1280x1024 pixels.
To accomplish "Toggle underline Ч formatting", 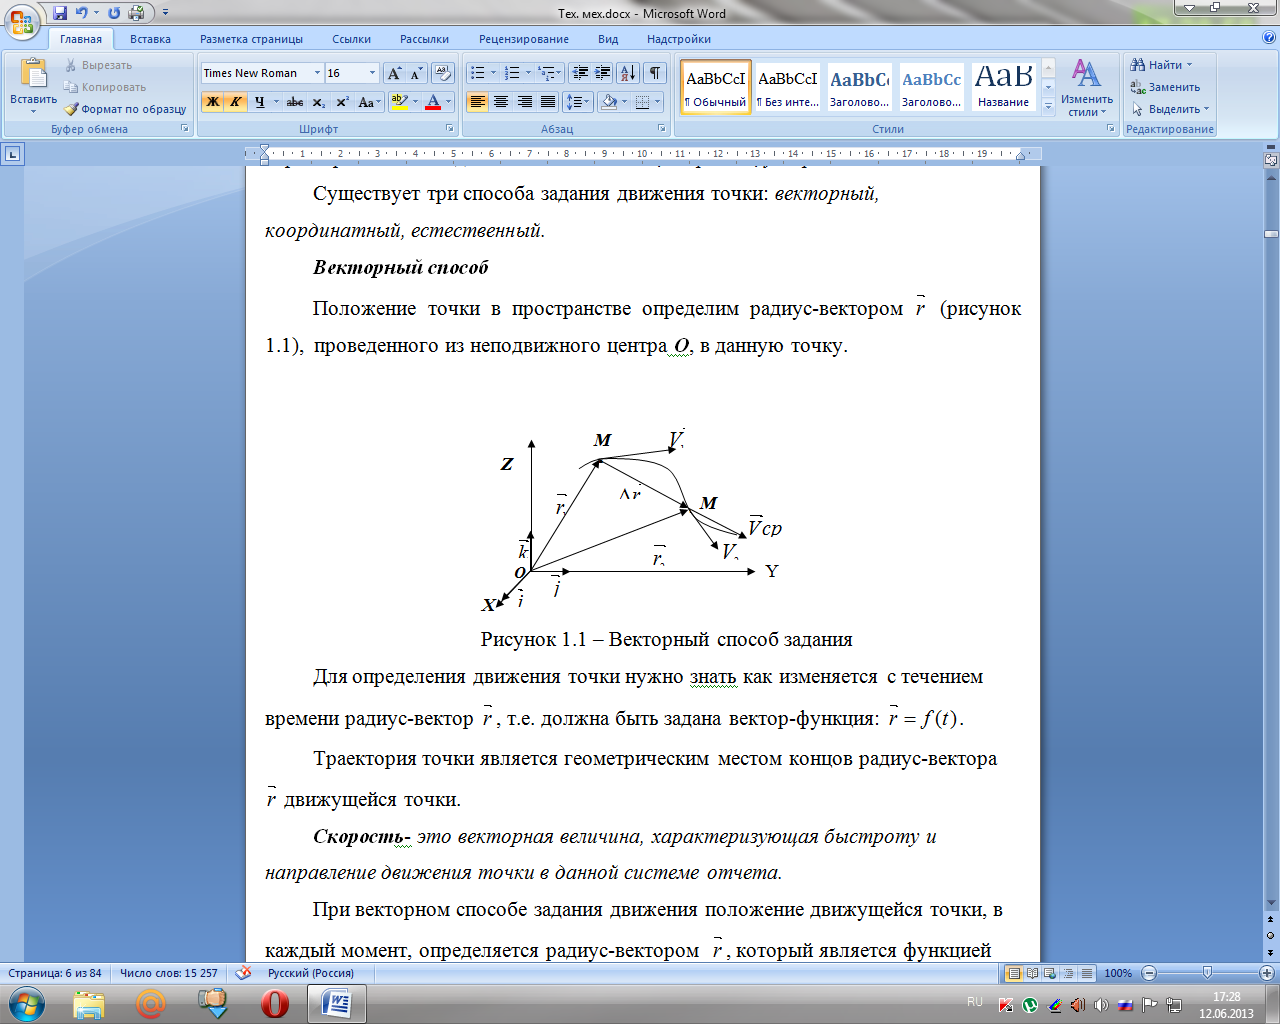I will (259, 102).
